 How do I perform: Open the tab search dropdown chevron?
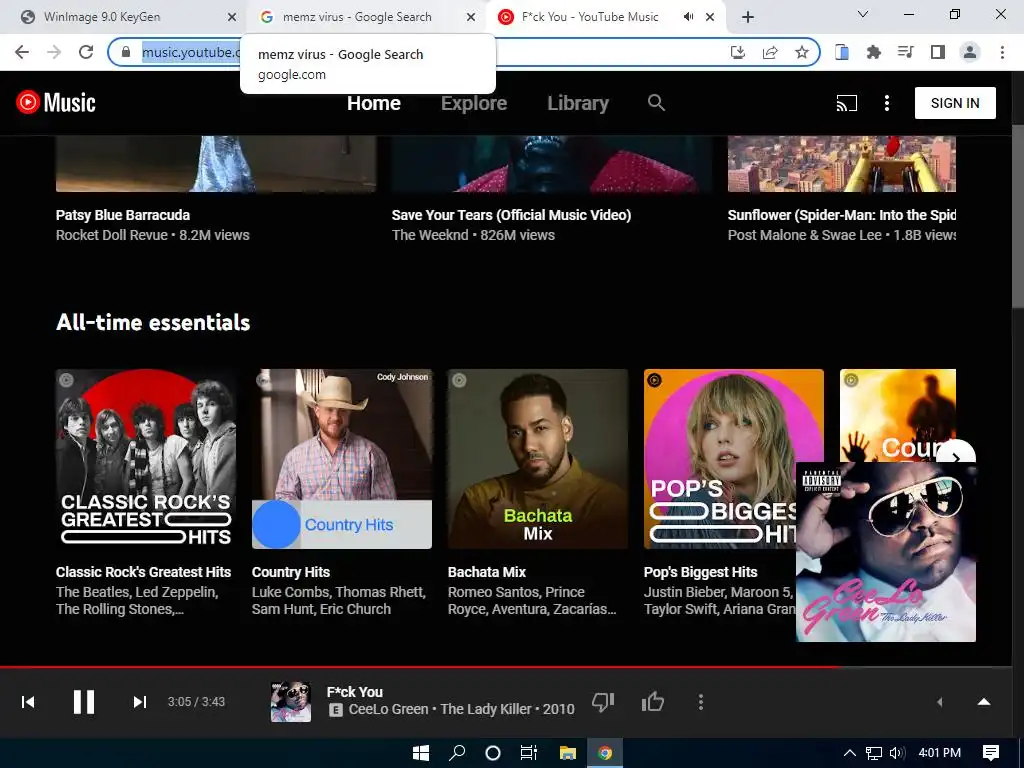tap(863, 14)
